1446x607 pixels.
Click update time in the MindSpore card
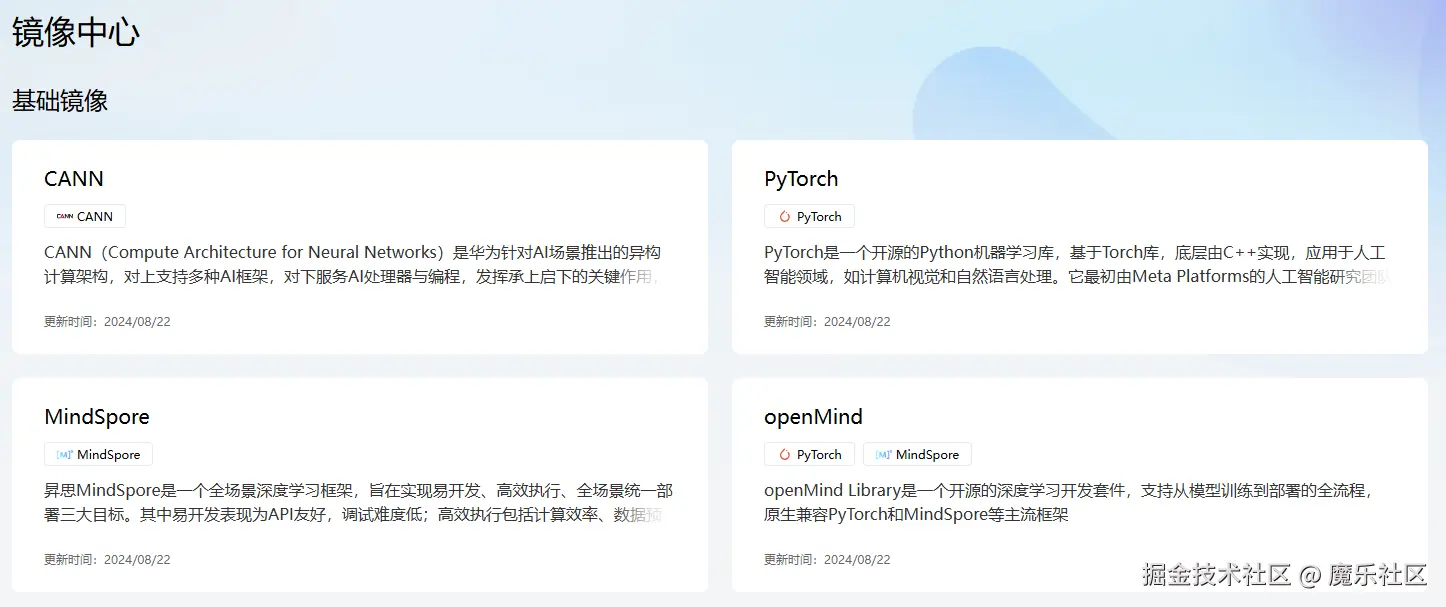107,560
